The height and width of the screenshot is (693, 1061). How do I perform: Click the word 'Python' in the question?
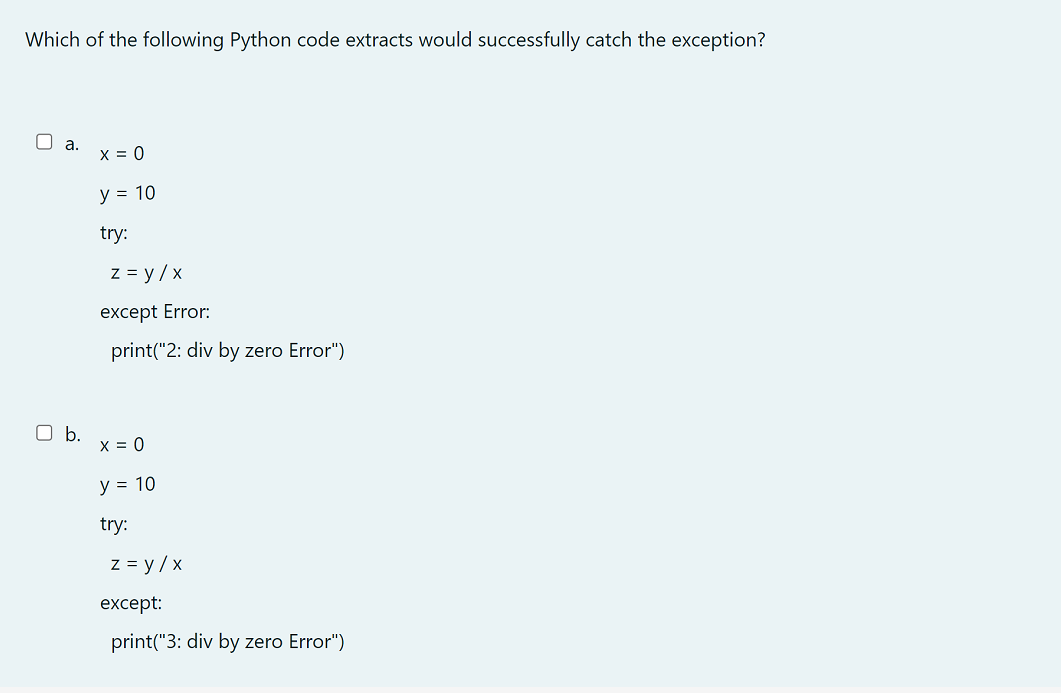click(x=257, y=40)
